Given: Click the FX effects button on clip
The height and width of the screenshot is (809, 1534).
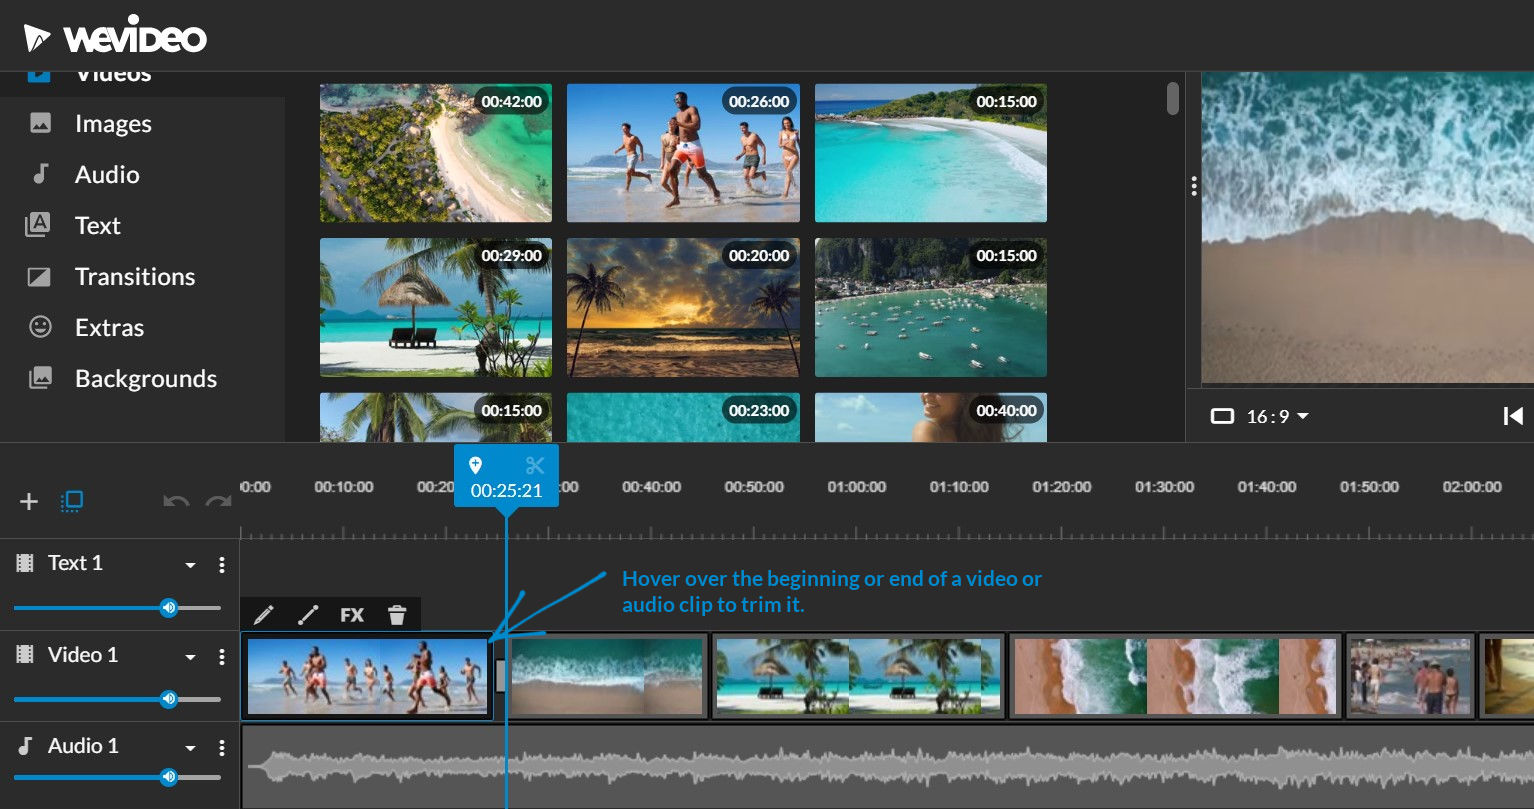Looking at the screenshot, I should [x=352, y=615].
